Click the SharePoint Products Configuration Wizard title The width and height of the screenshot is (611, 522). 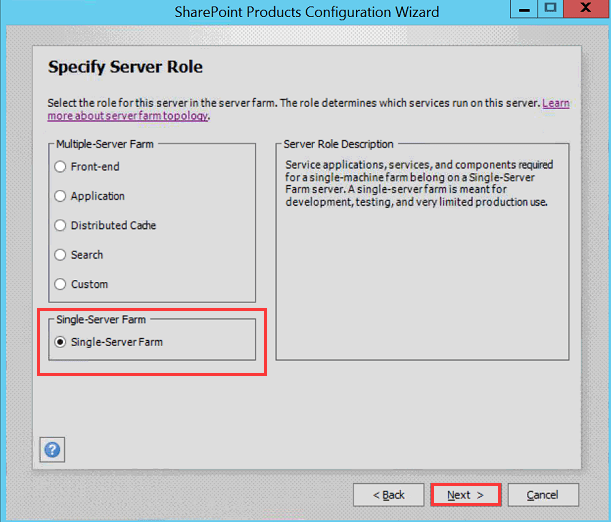(307, 12)
